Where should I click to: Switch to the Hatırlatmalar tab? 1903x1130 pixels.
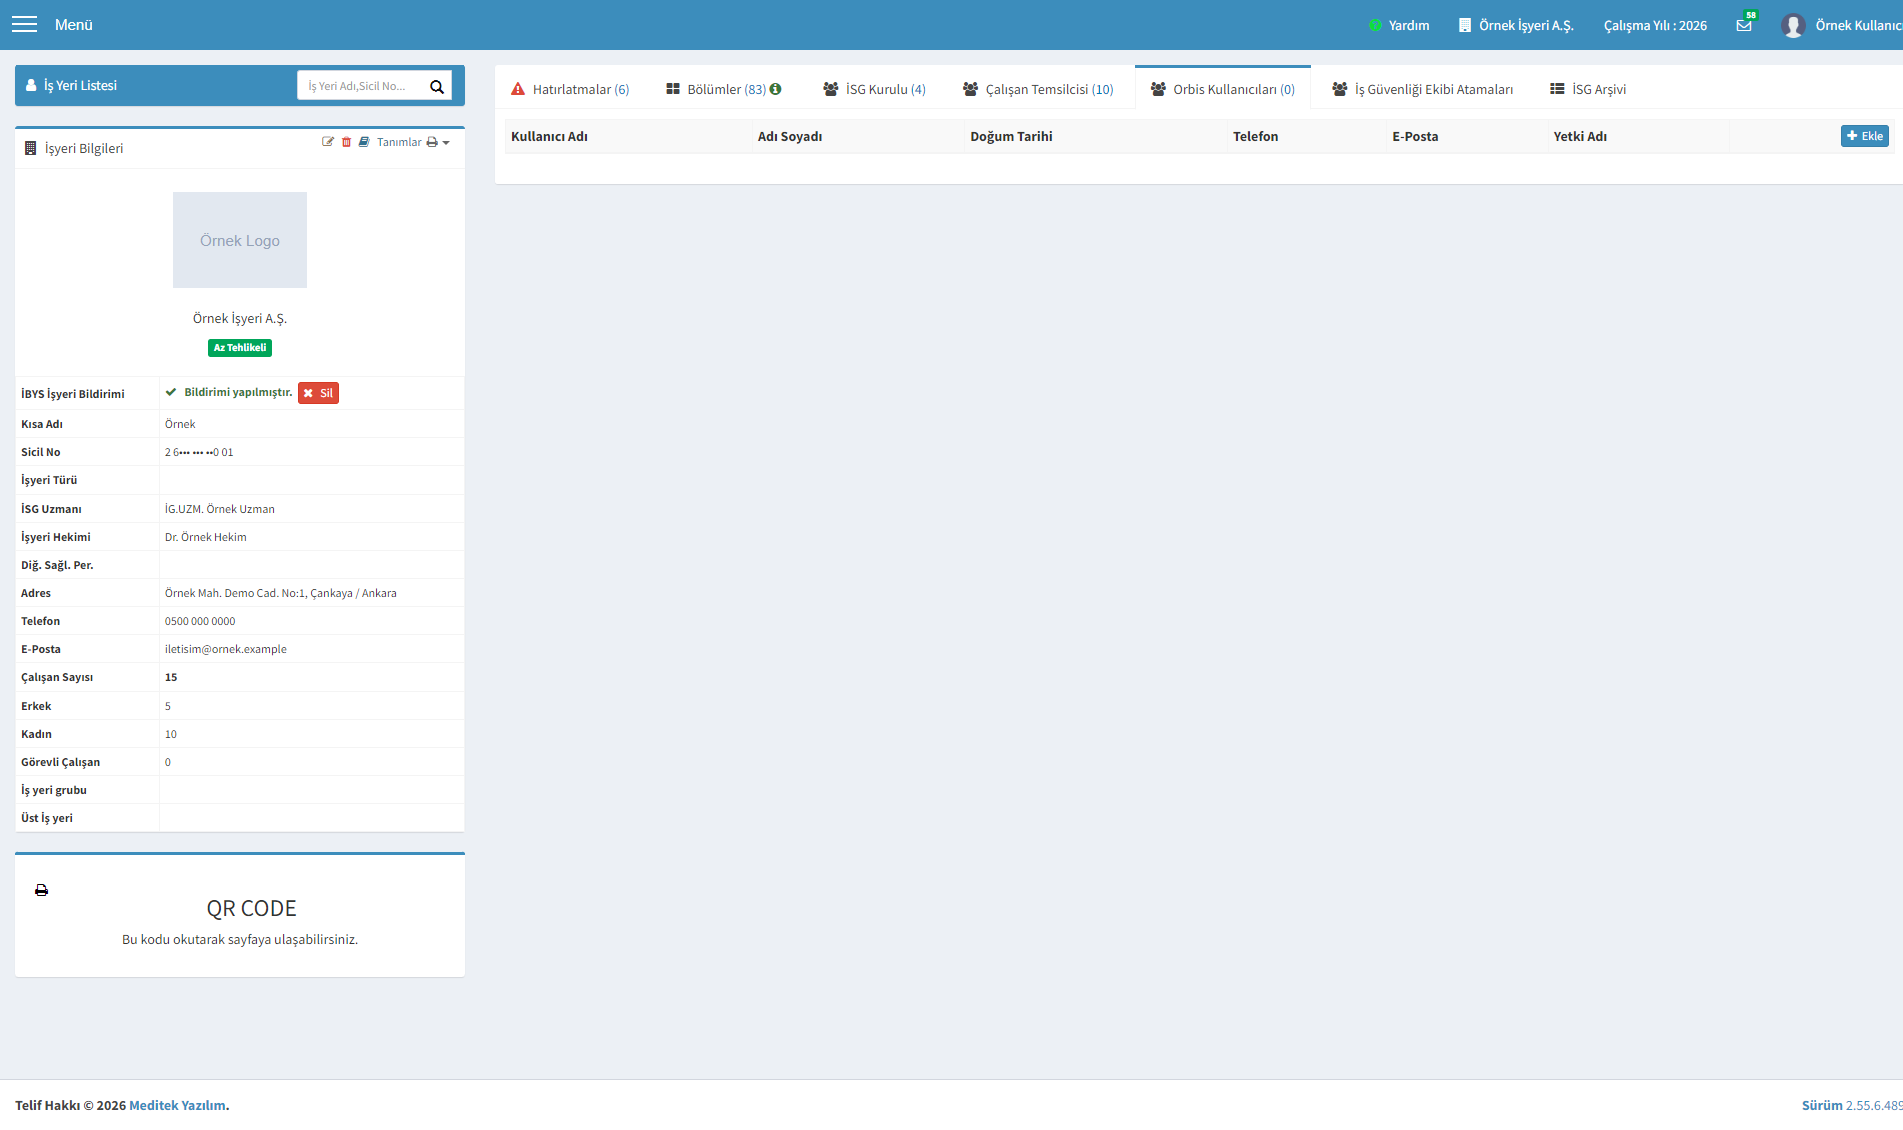click(570, 89)
